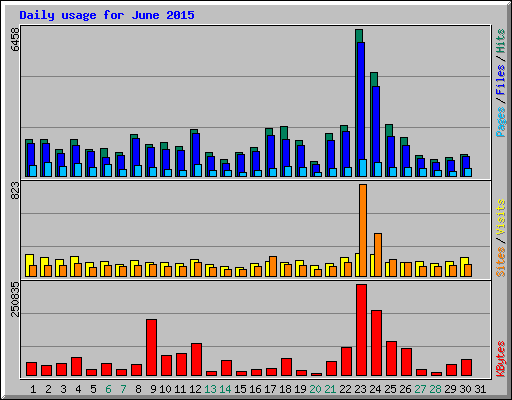
Task: Click day 30 on the x-axis
Action: point(465,389)
